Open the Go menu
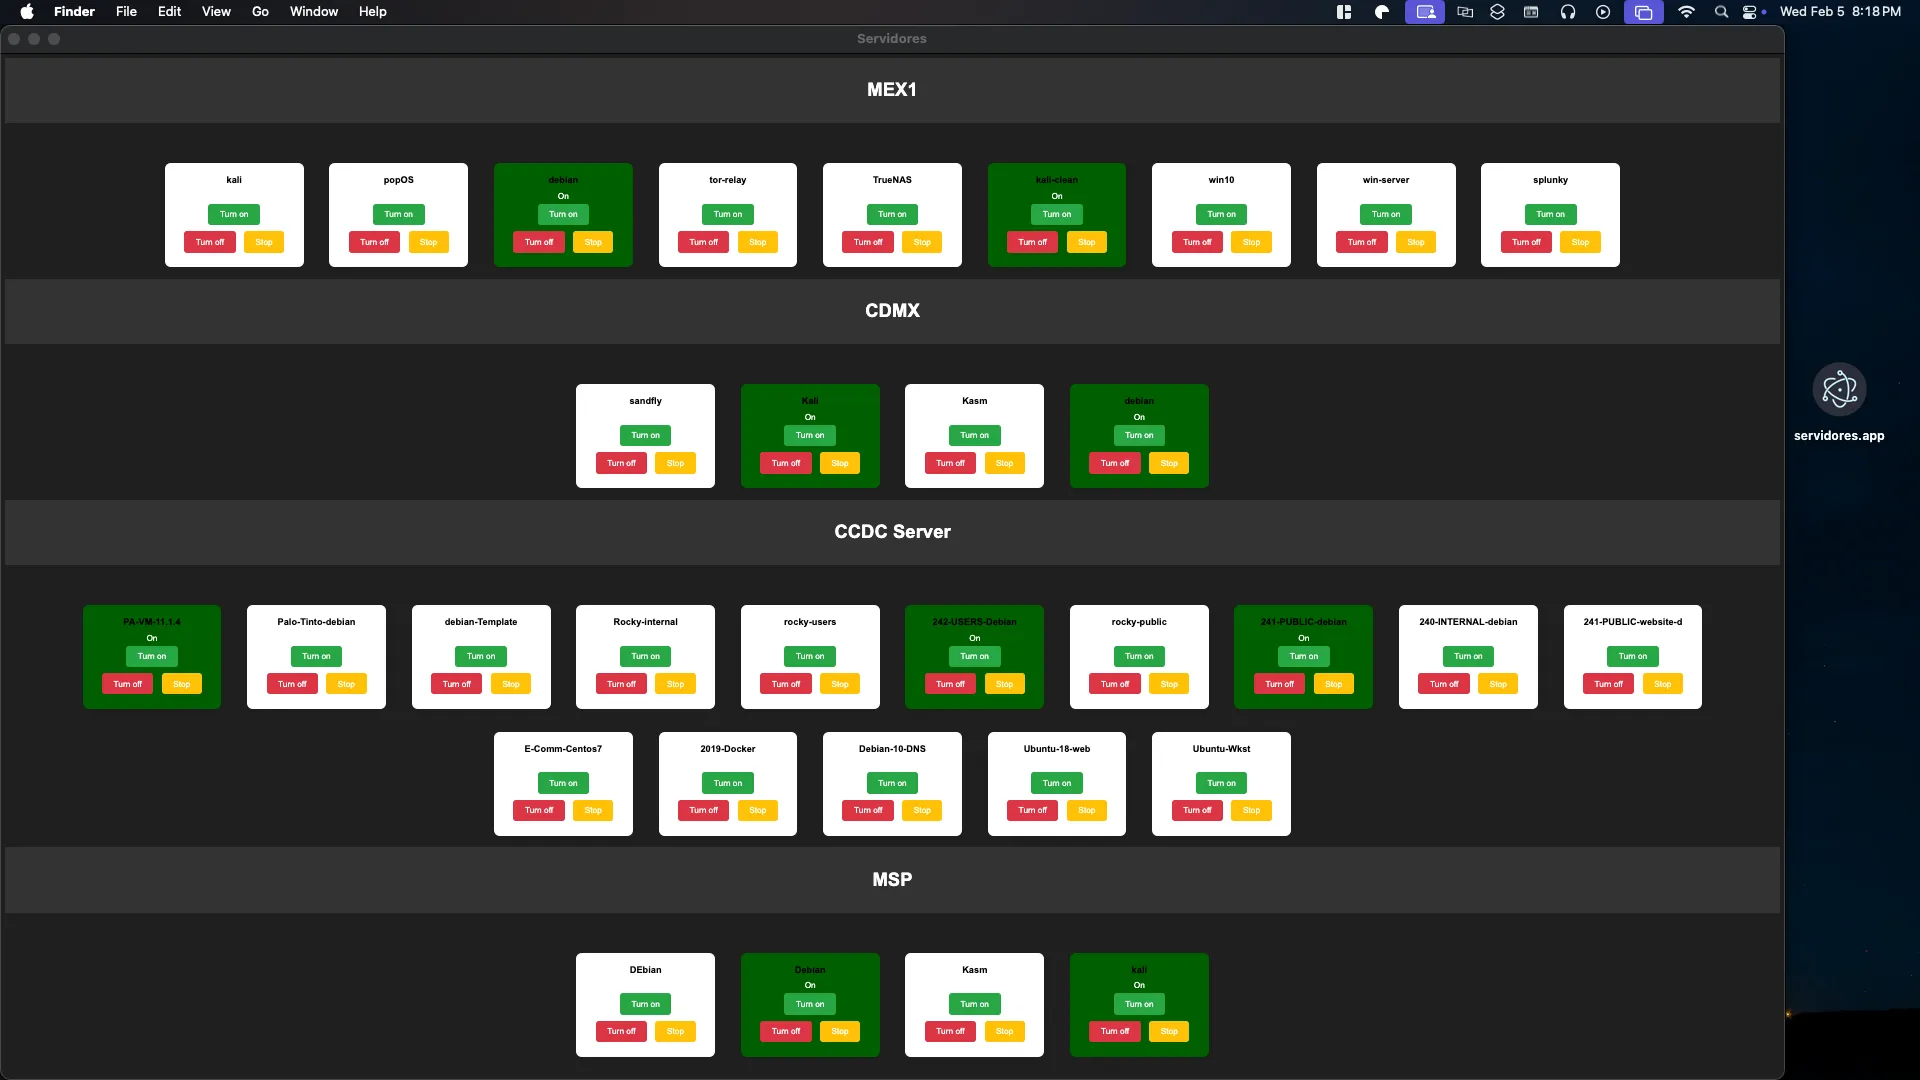 pyautogui.click(x=260, y=12)
